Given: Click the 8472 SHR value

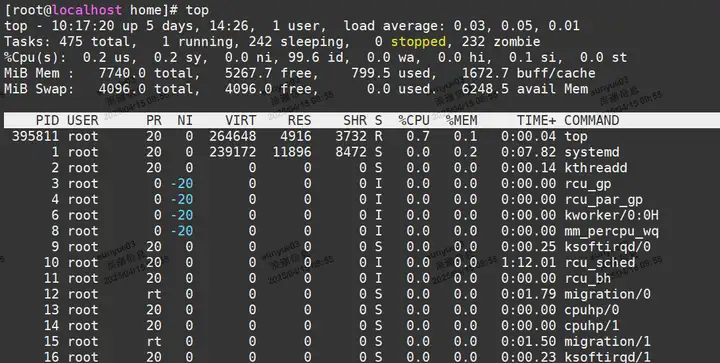Looking at the screenshot, I should pos(351,152).
